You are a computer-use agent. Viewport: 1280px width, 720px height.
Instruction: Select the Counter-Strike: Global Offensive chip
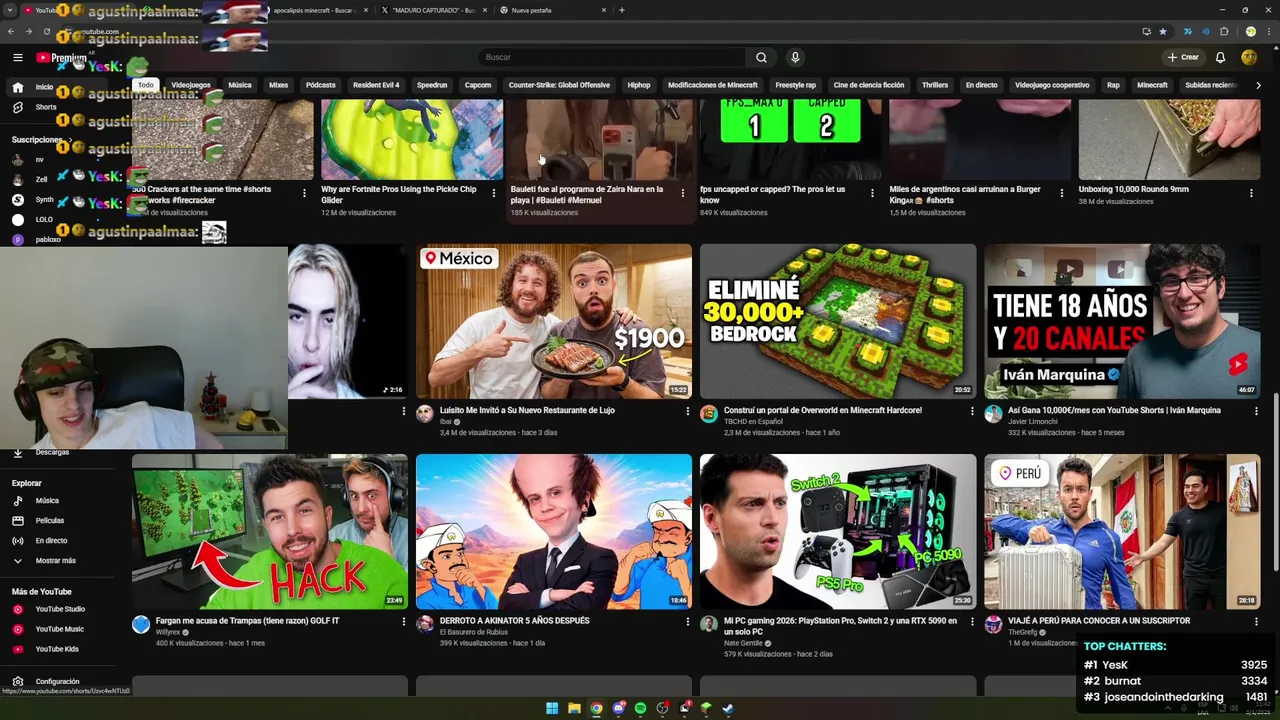pyautogui.click(x=559, y=85)
